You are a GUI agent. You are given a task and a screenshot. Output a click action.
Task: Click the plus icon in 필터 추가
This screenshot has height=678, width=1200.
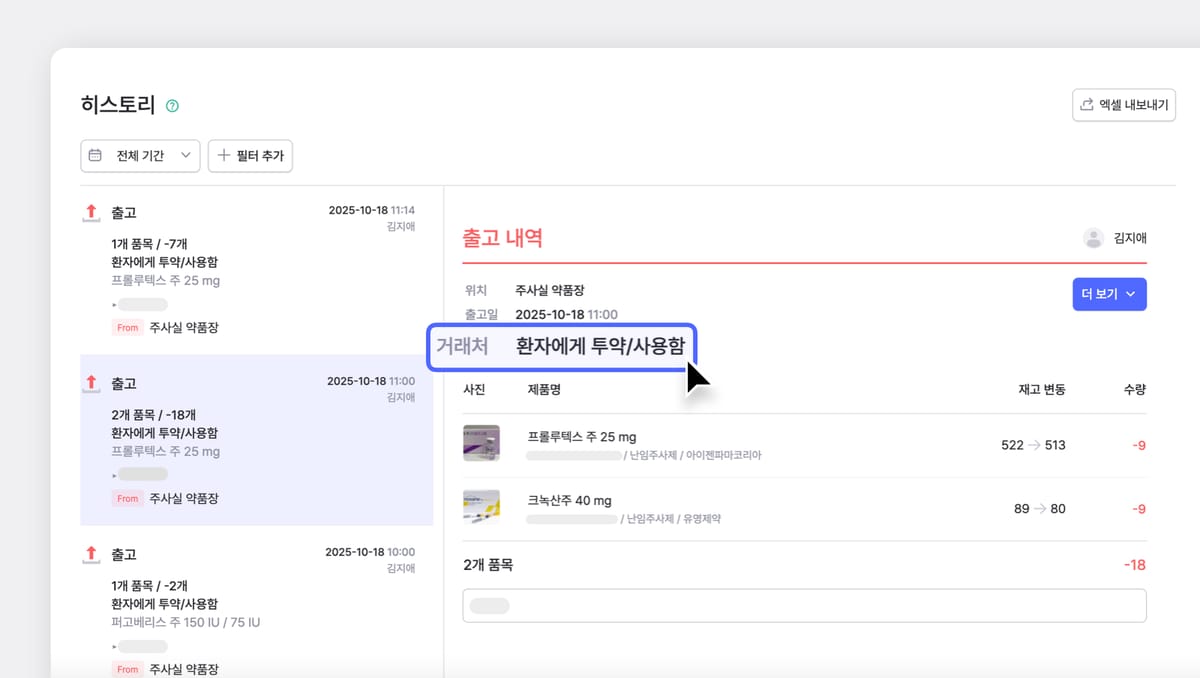[x=224, y=156]
